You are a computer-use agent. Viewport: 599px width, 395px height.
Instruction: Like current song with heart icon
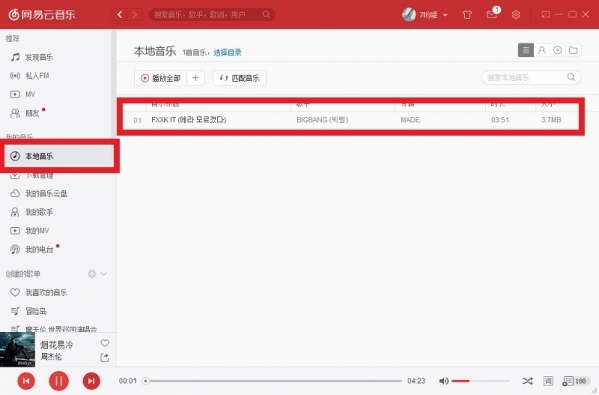pyautogui.click(x=105, y=343)
